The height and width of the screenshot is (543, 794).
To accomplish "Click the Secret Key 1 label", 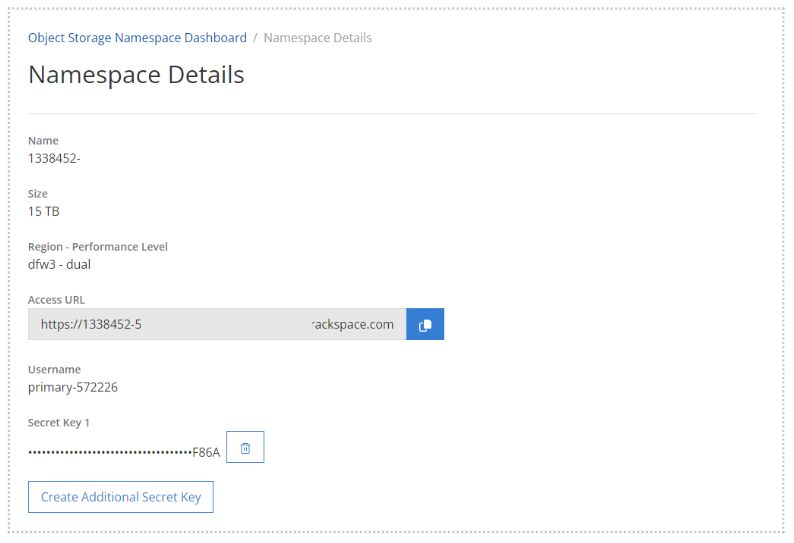I will click(x=59, y=422).
